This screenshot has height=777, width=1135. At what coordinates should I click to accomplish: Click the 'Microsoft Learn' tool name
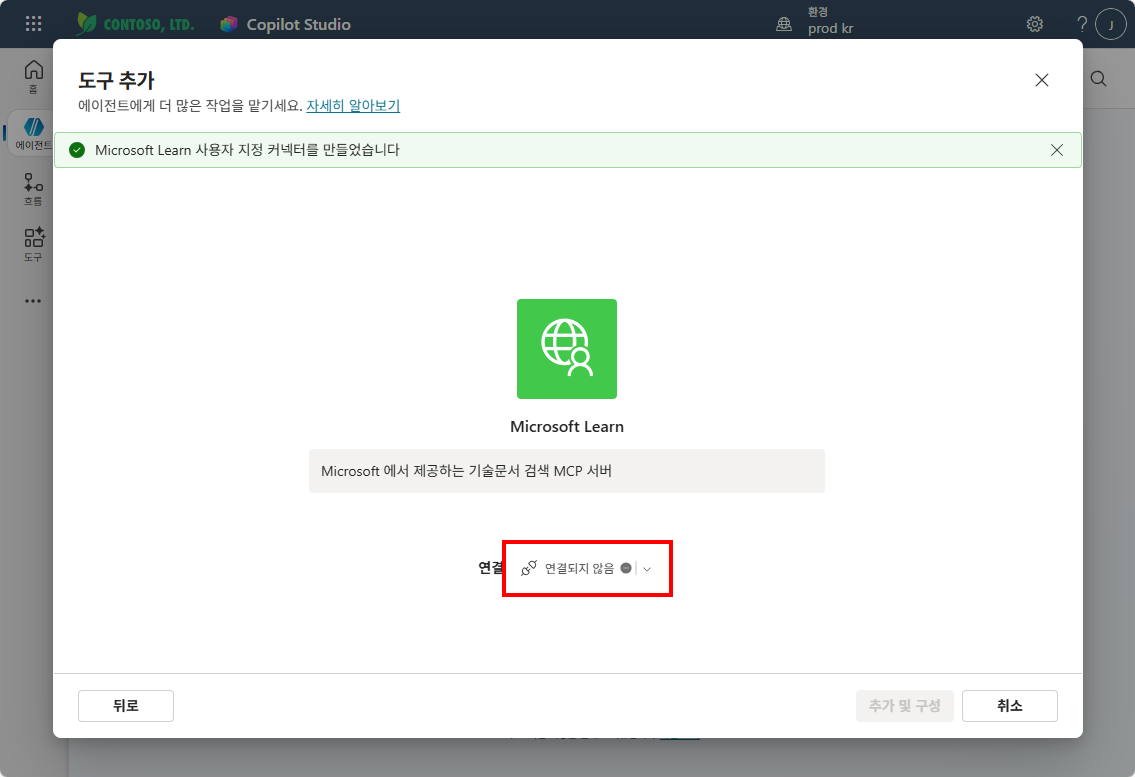[567, 427]
